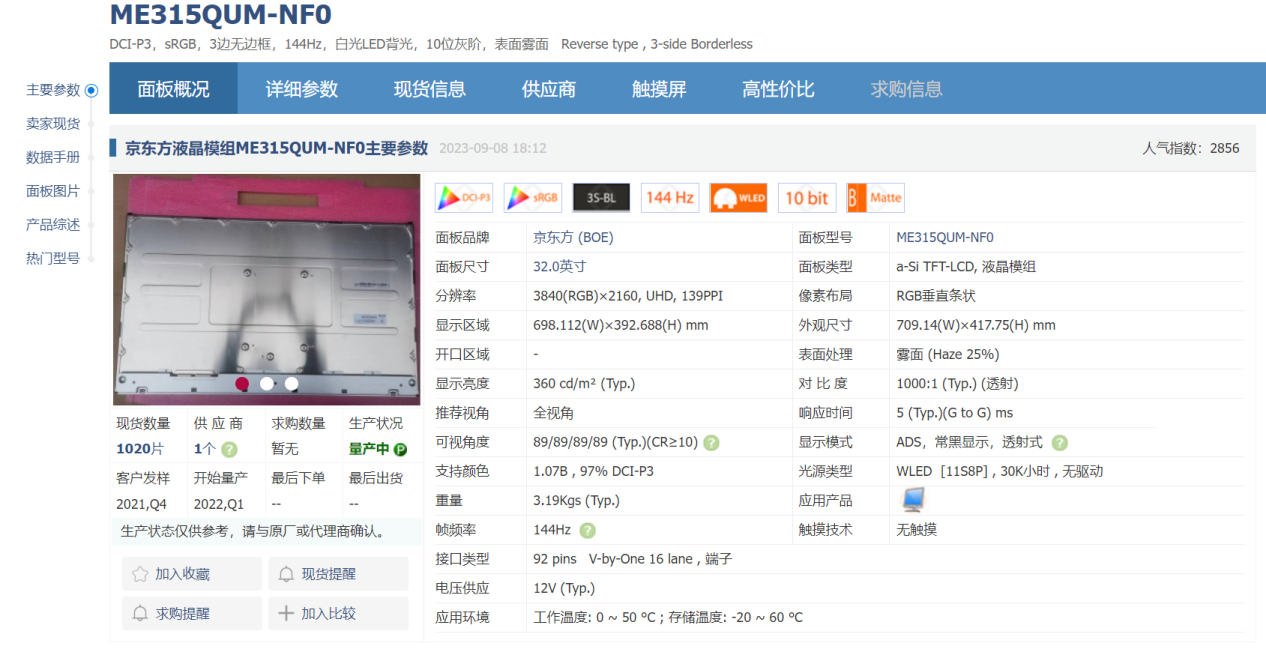The width and height of the screenshot is (1266, 652).
Task: Open help icon next to 可视角度 value
Action: tap(711, 443)
